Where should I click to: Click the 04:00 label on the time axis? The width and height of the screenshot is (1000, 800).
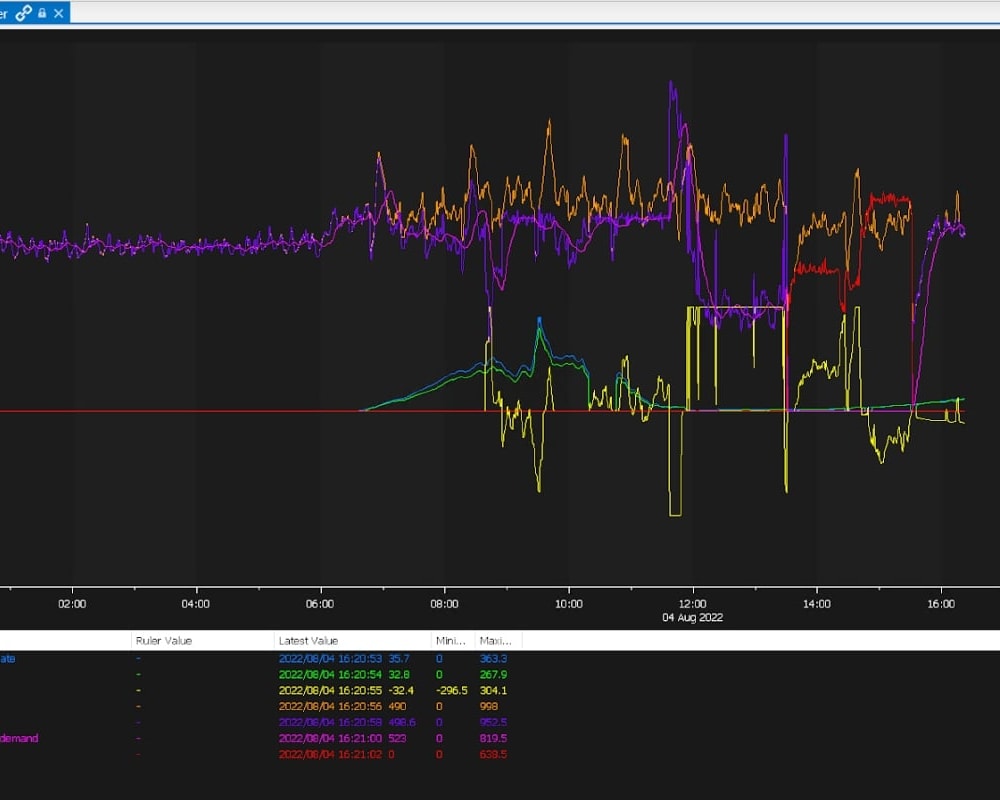[x=196, y=604]
